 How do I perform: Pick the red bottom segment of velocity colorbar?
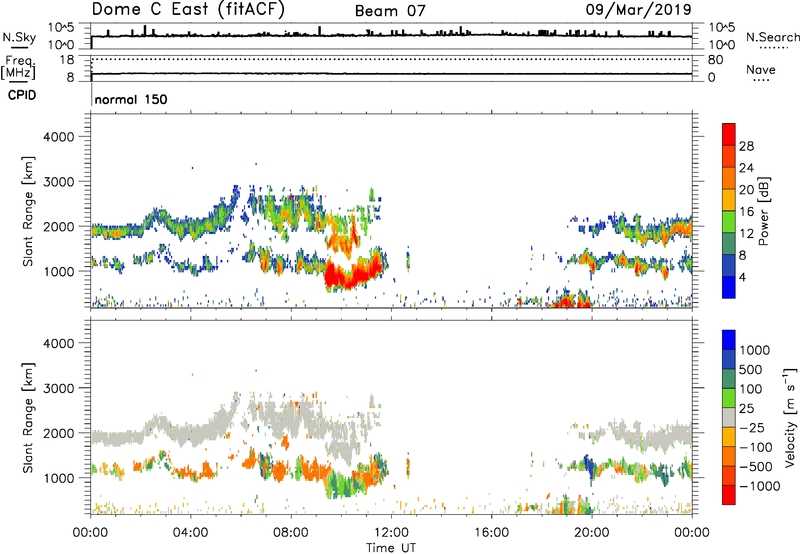[729, 495]
